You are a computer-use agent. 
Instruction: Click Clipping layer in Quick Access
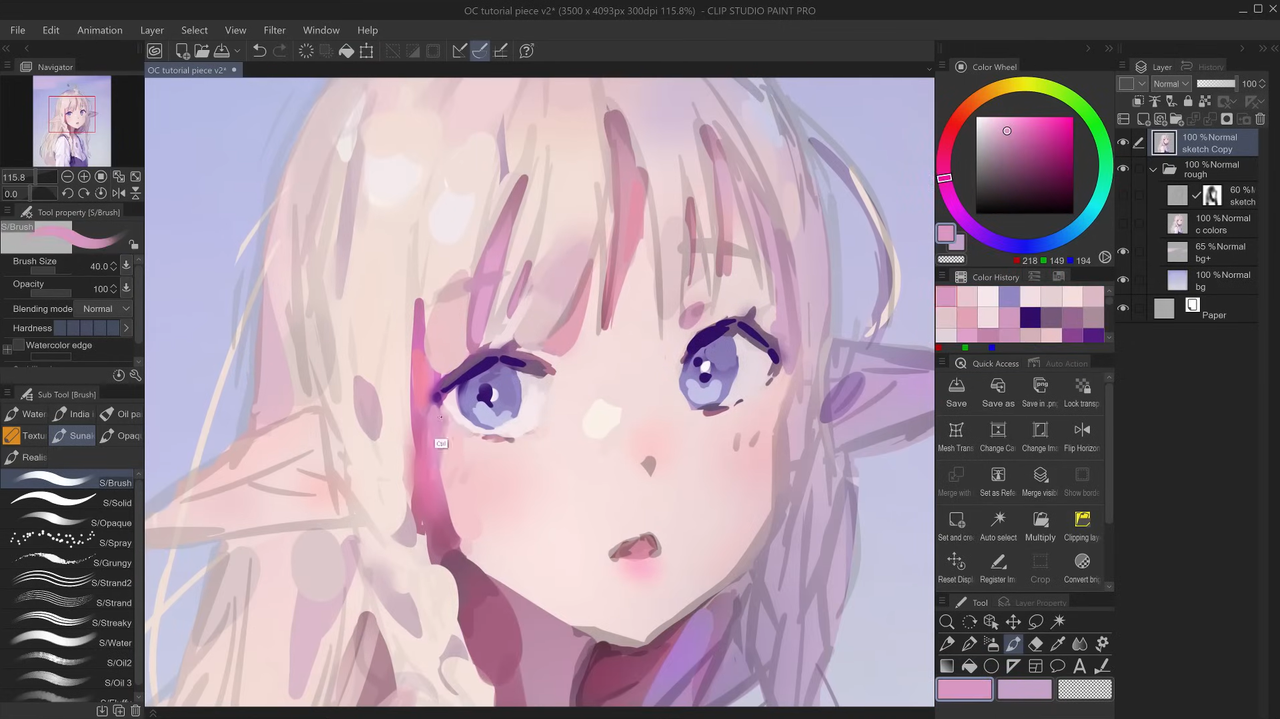tap(1082, 526)
